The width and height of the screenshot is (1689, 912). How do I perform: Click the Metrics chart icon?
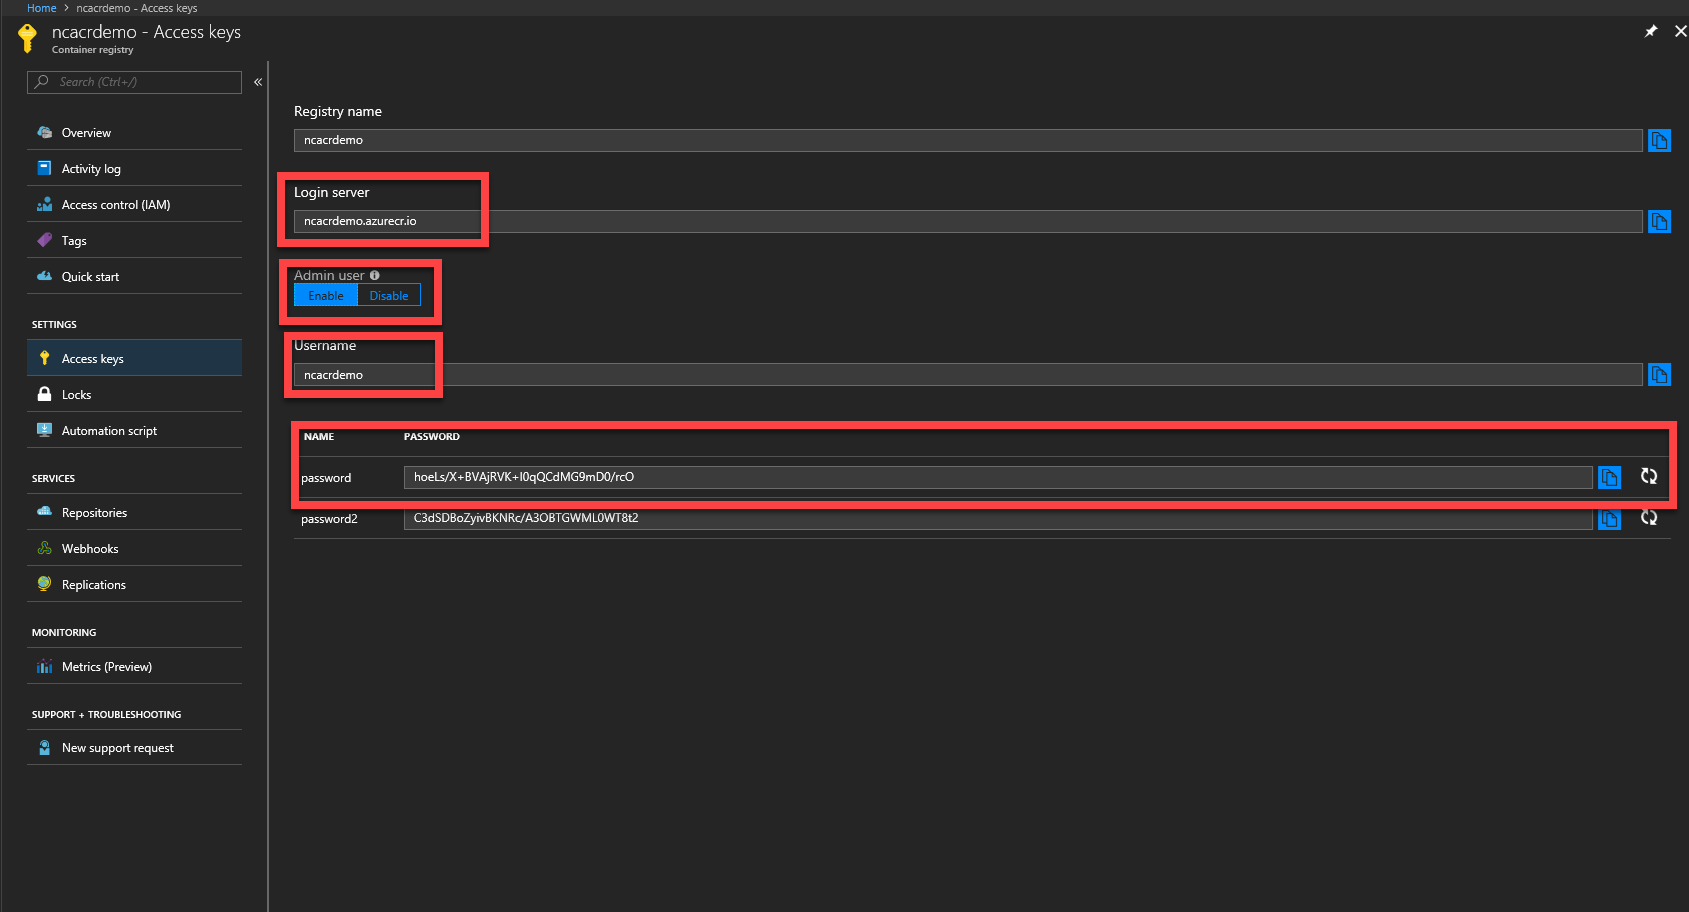pyautogui.click(x=44, y=666)
